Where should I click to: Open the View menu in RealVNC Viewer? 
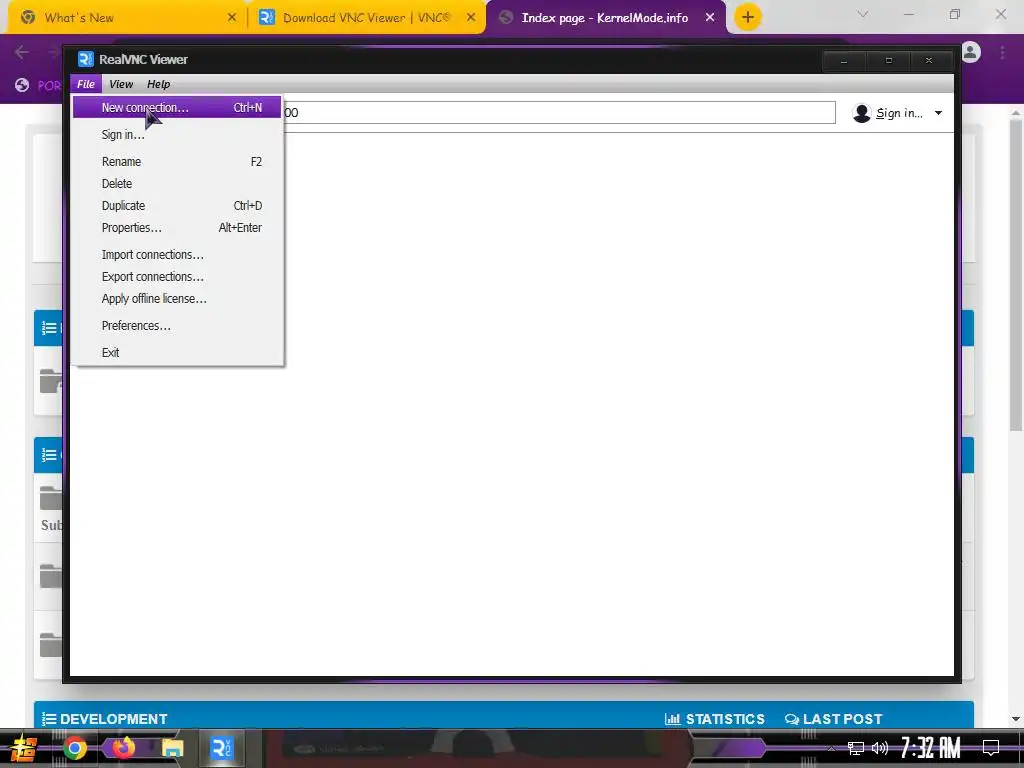[121, 84]
